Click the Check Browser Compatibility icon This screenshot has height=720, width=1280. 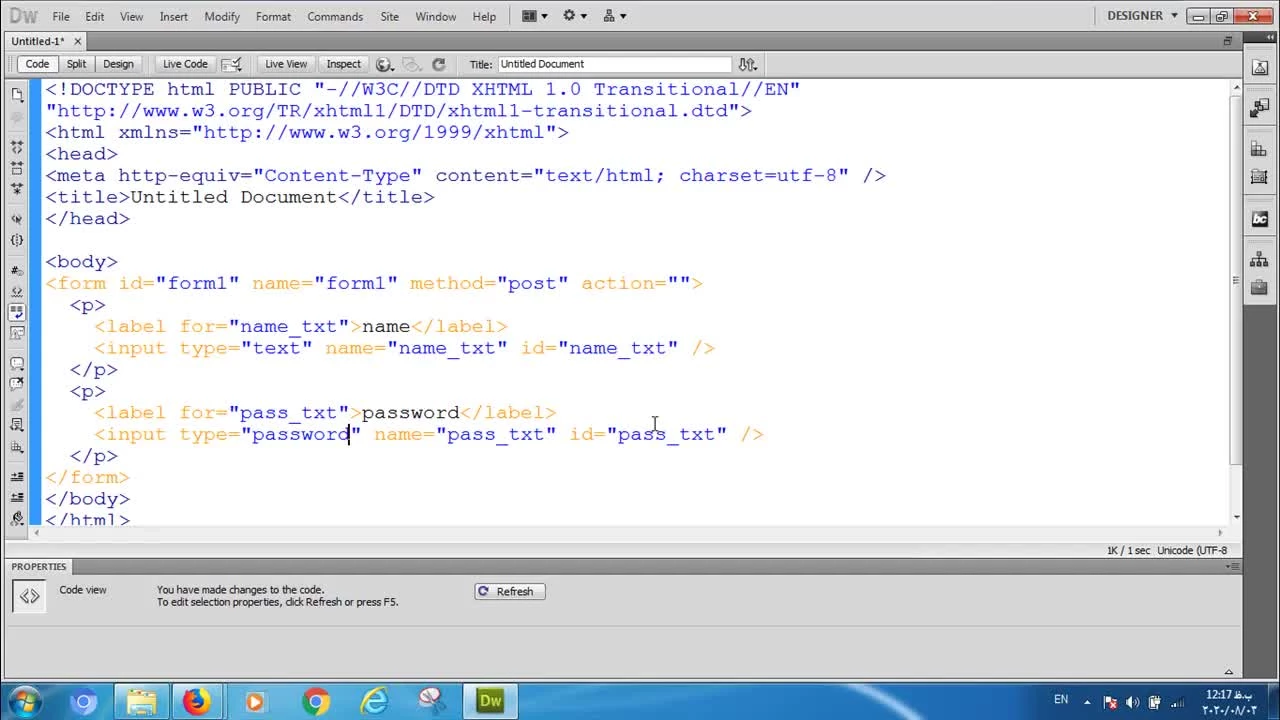[x=231, y=64]
